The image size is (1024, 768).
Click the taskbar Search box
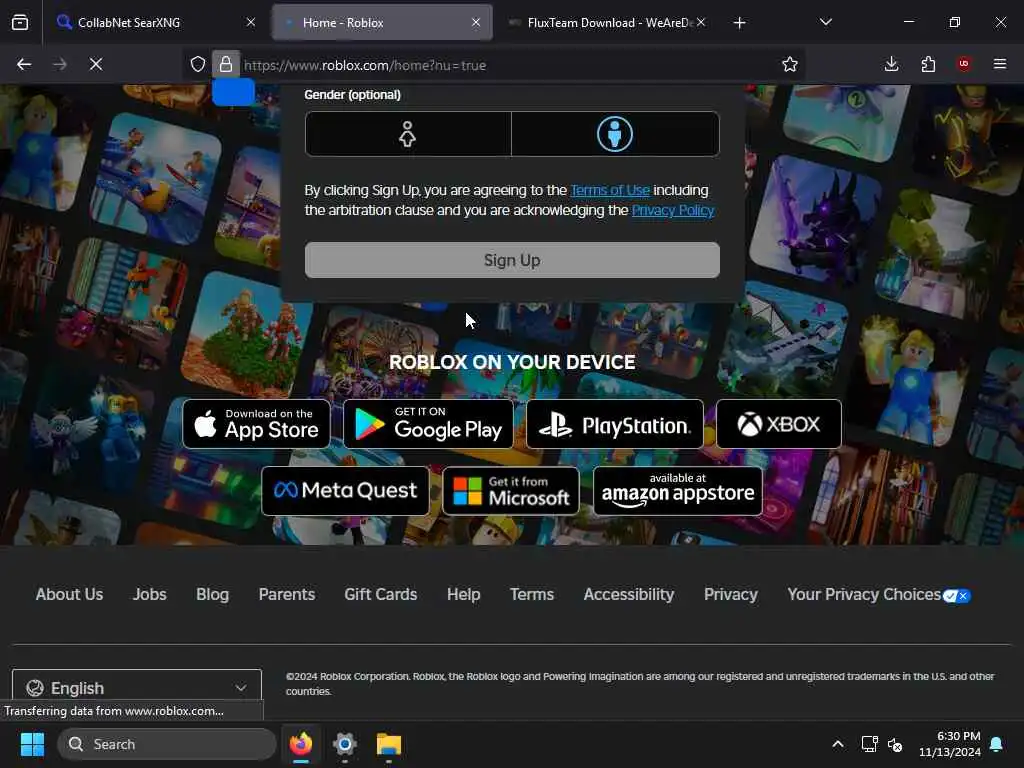point(167,744)
